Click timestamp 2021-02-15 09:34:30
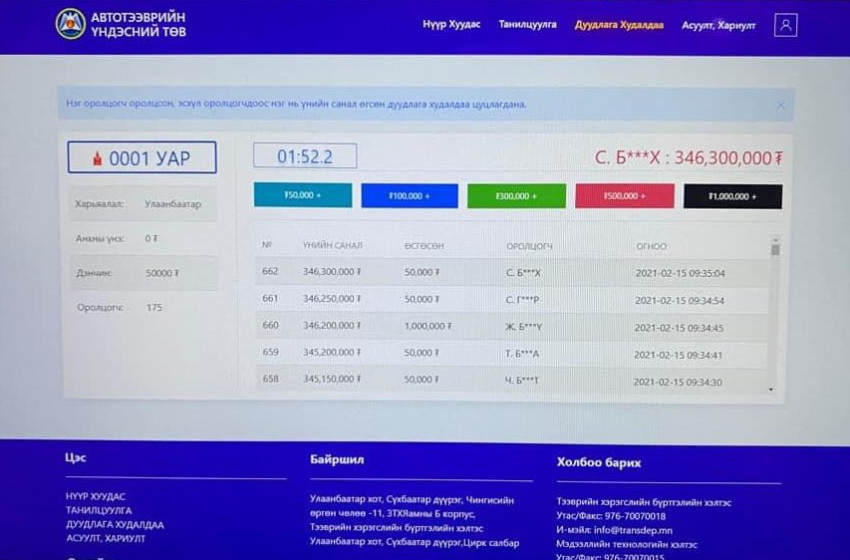Viewport: 850px width, 560px height. tap(678, 382)
